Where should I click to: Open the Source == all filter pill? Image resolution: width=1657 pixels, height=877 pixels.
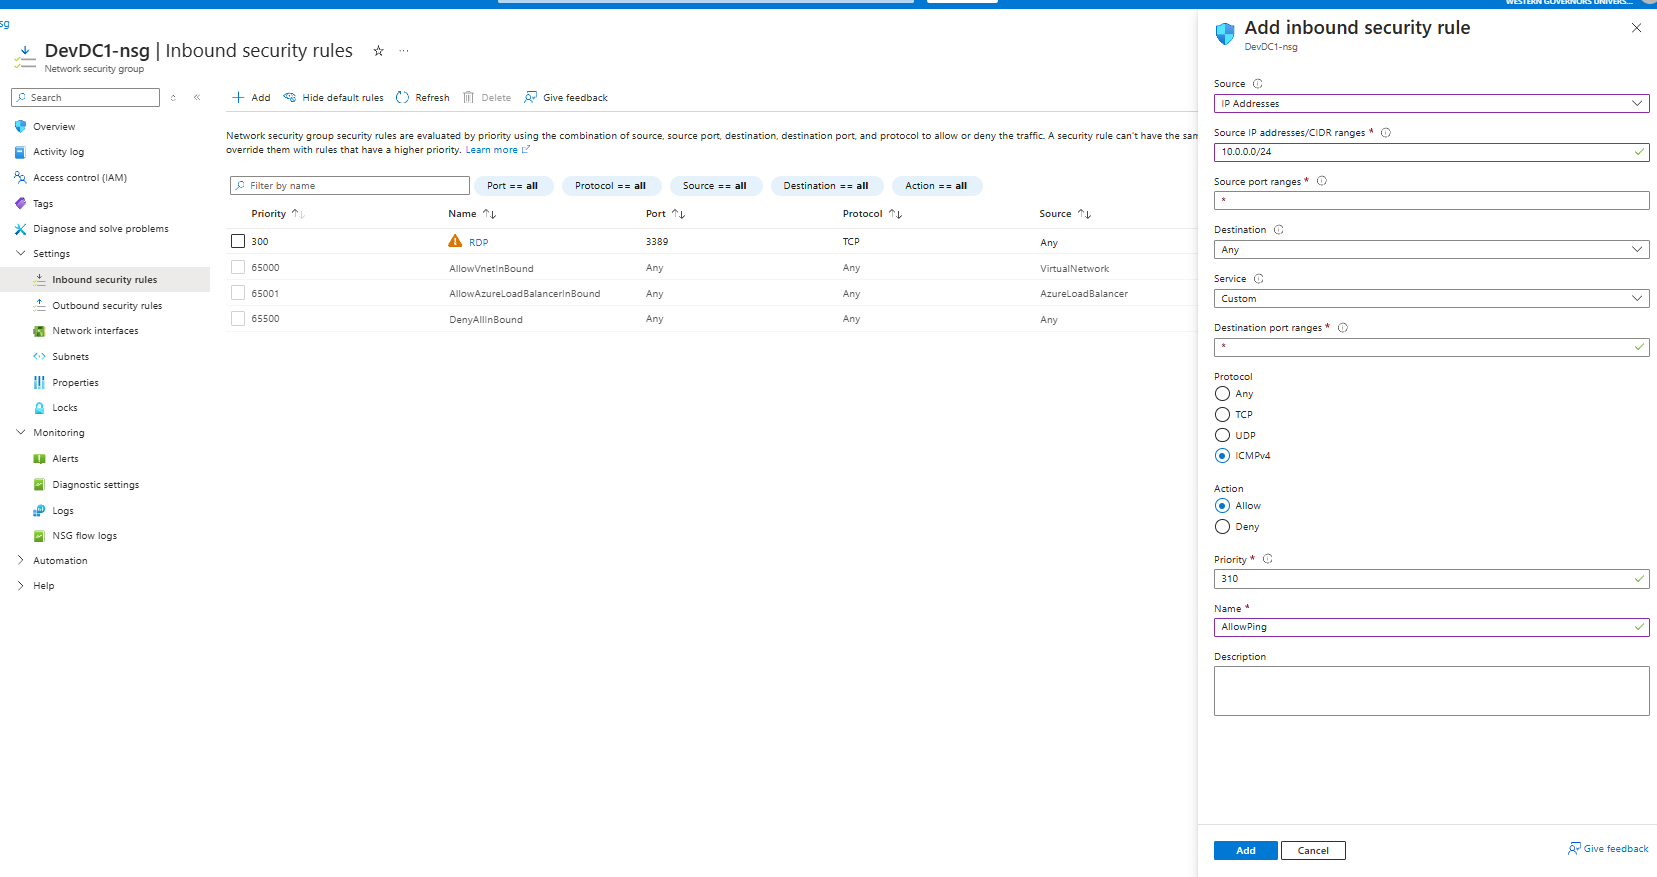click(x=715, y=186)
